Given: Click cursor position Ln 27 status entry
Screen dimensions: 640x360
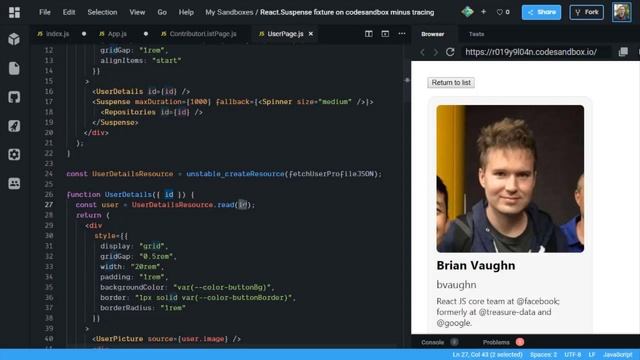Looking at the screenshot, I should coord(487,354).
